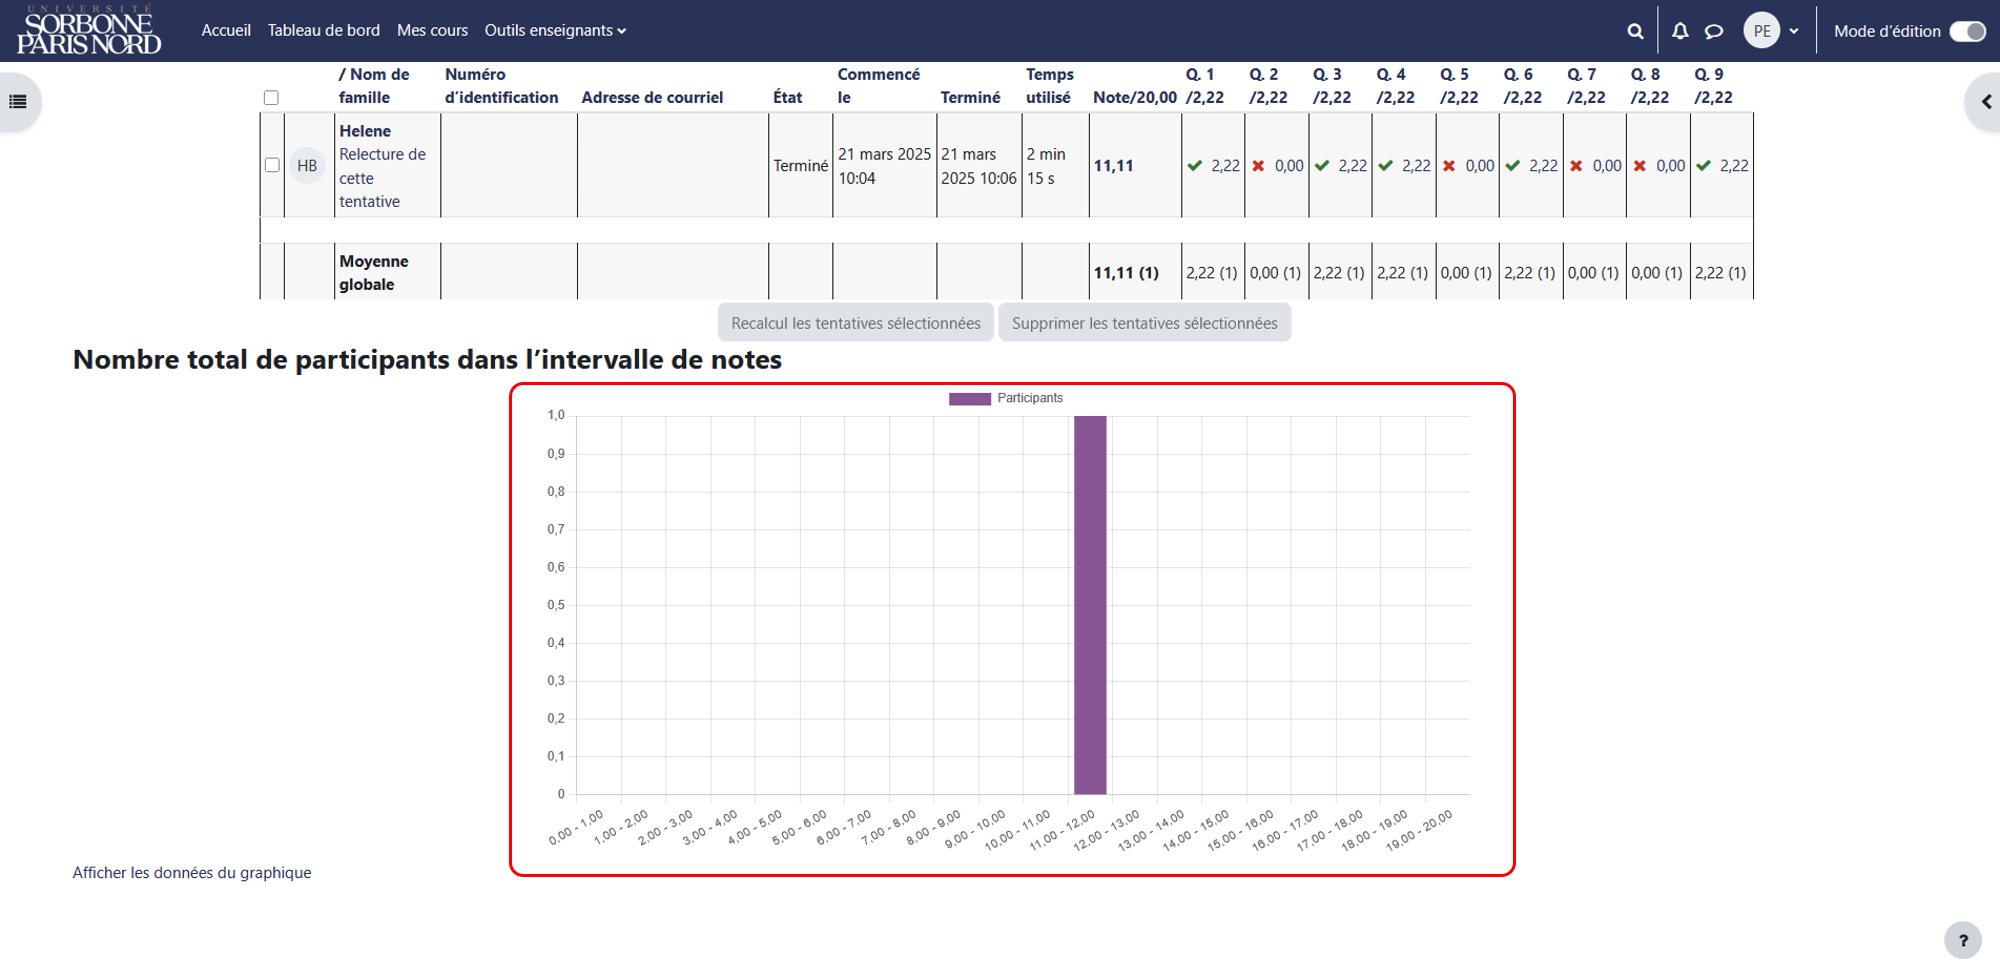
Task: Click Afficher les données du graphique
Action: tap(192, 873)
